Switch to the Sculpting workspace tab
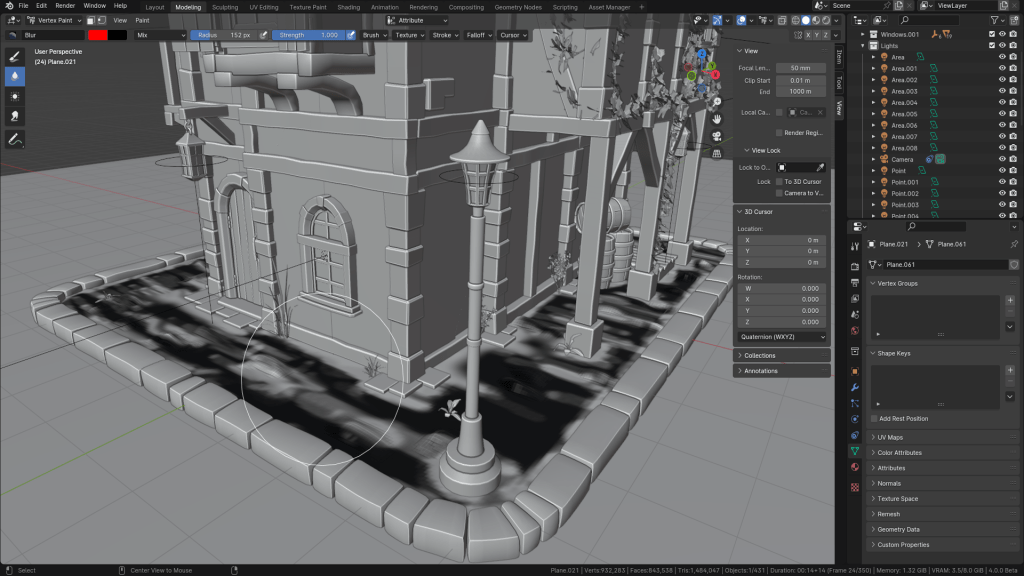Viewport: 1024px width, 576px height. (x=225, y=7)
